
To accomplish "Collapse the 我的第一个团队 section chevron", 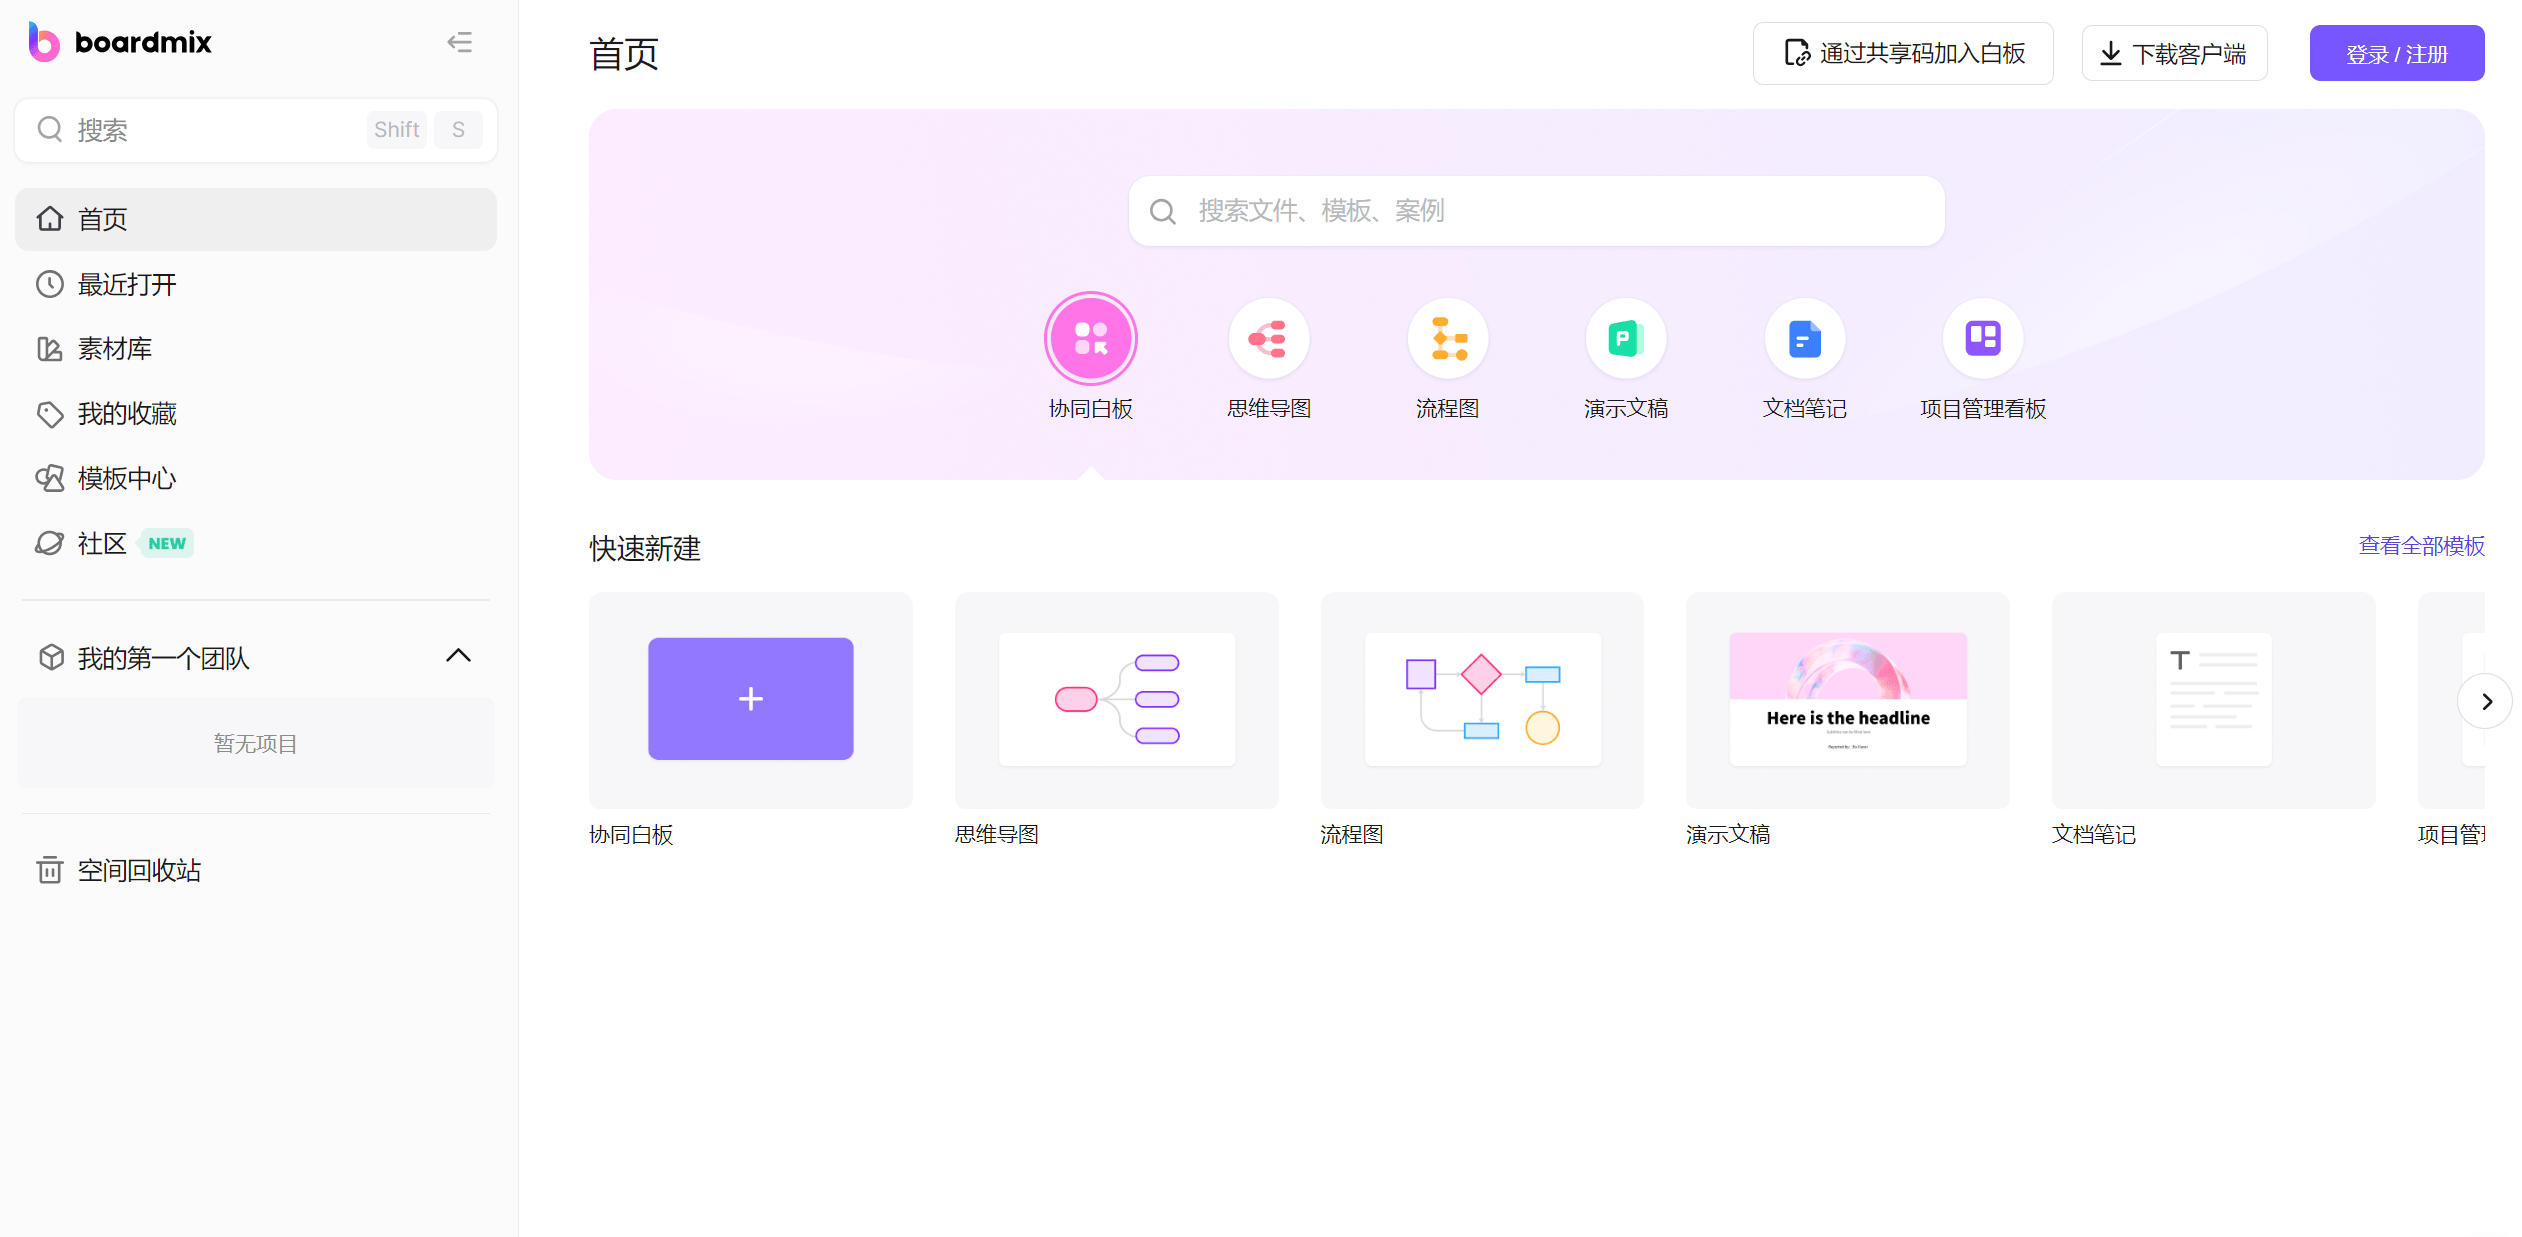I will pos(458,656).
